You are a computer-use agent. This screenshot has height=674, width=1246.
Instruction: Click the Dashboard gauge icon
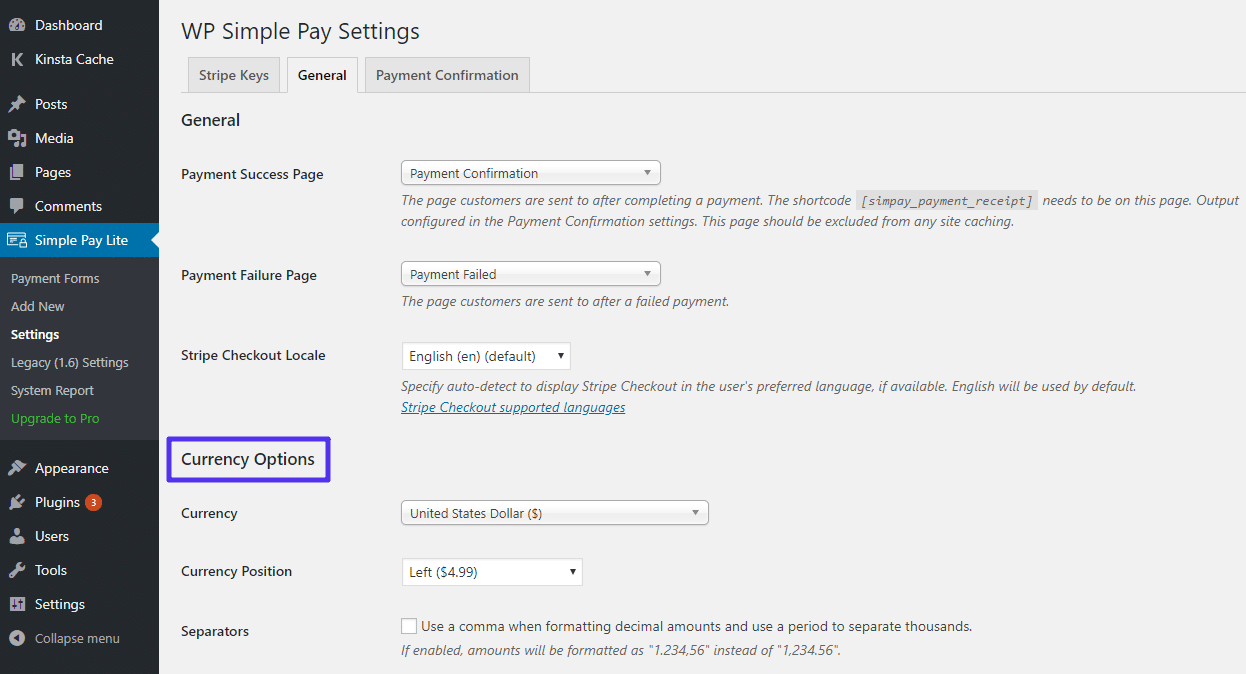click(17, 25)
